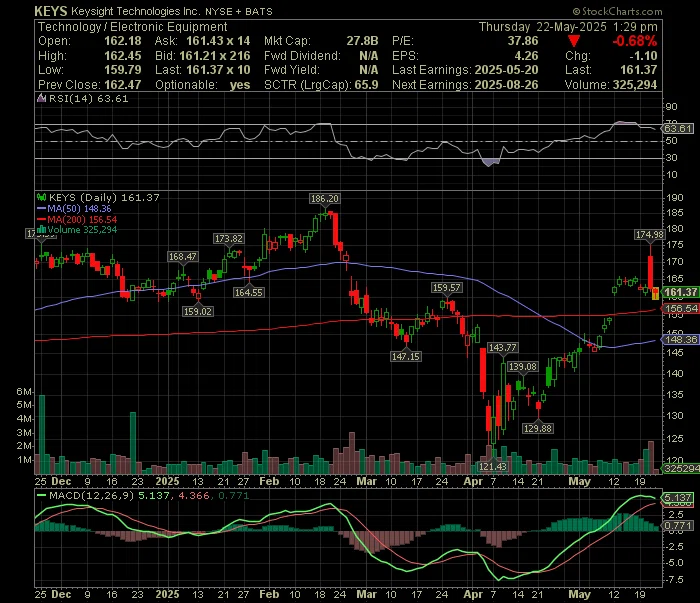Click the RSI axis value tag 63.61
Image resolution: width=700 pixels, height=603 pixels.
coord(678,129)
